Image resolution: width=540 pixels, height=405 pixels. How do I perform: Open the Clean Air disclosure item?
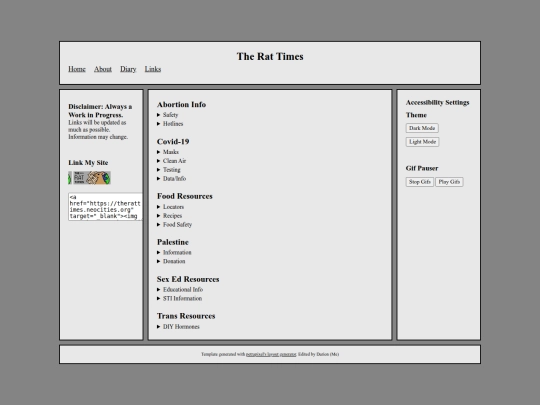(x=171, y=161)
